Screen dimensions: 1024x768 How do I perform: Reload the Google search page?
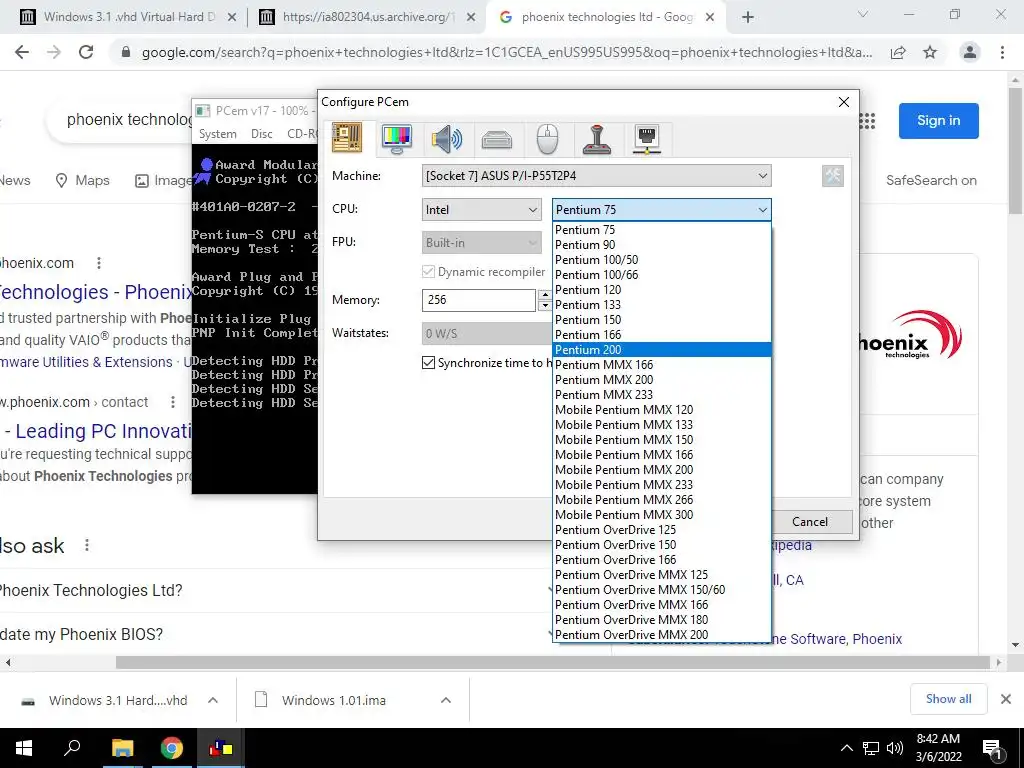(x=86, y=52)
